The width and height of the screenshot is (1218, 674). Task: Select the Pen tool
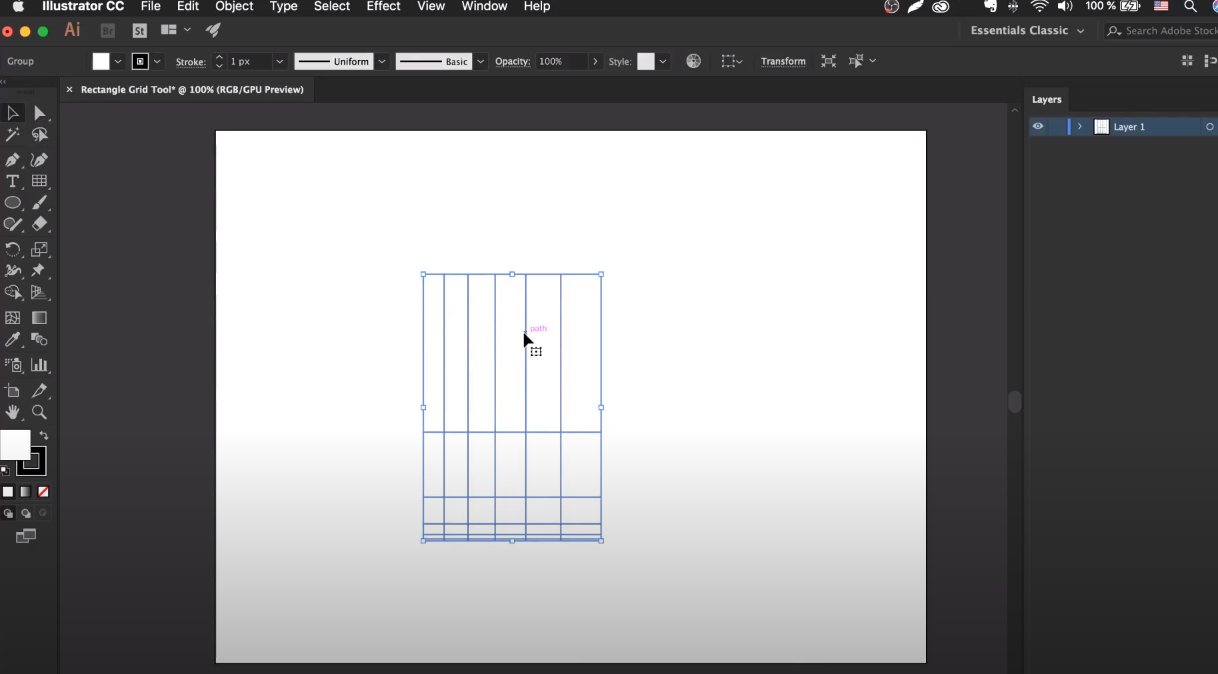(12, 160)
